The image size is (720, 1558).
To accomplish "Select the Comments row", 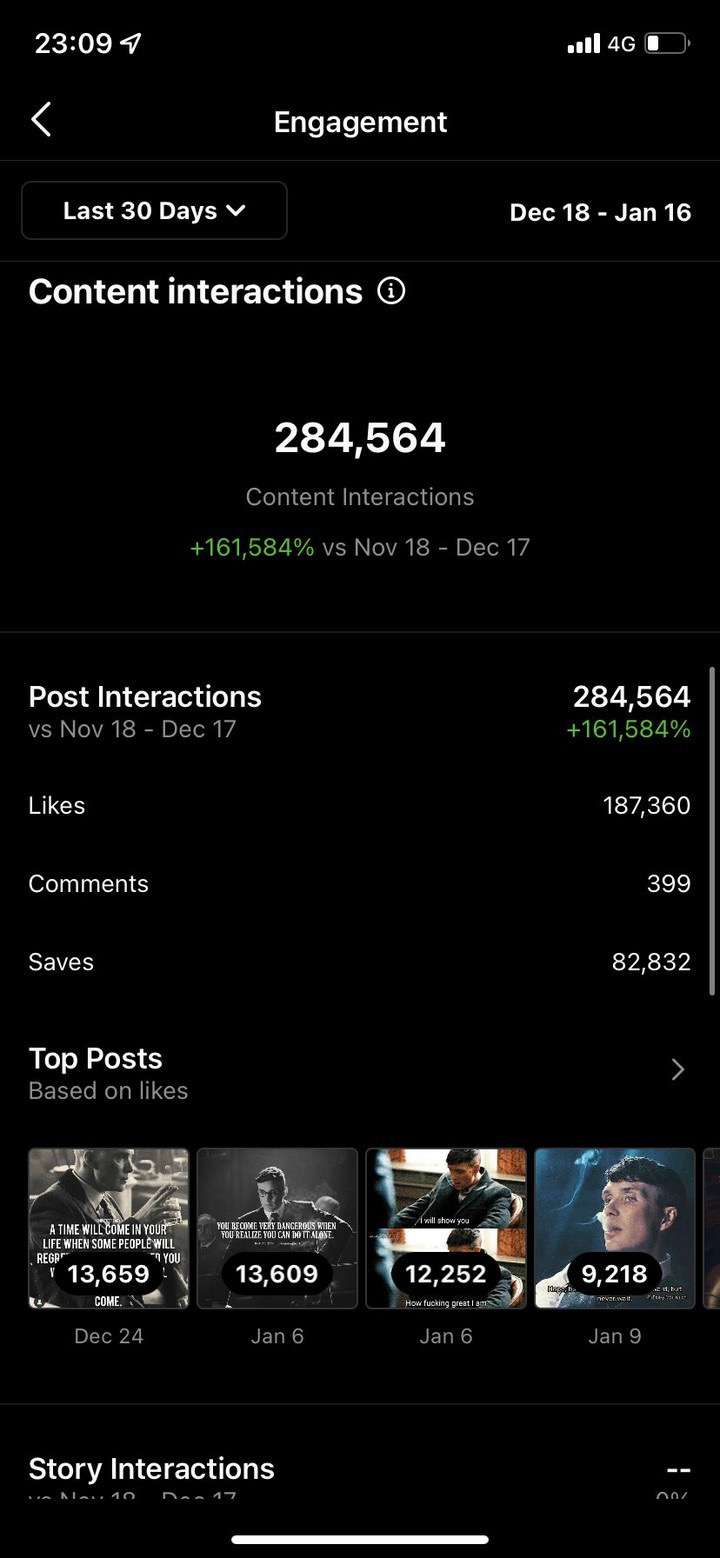I will [x=360, y=883].
